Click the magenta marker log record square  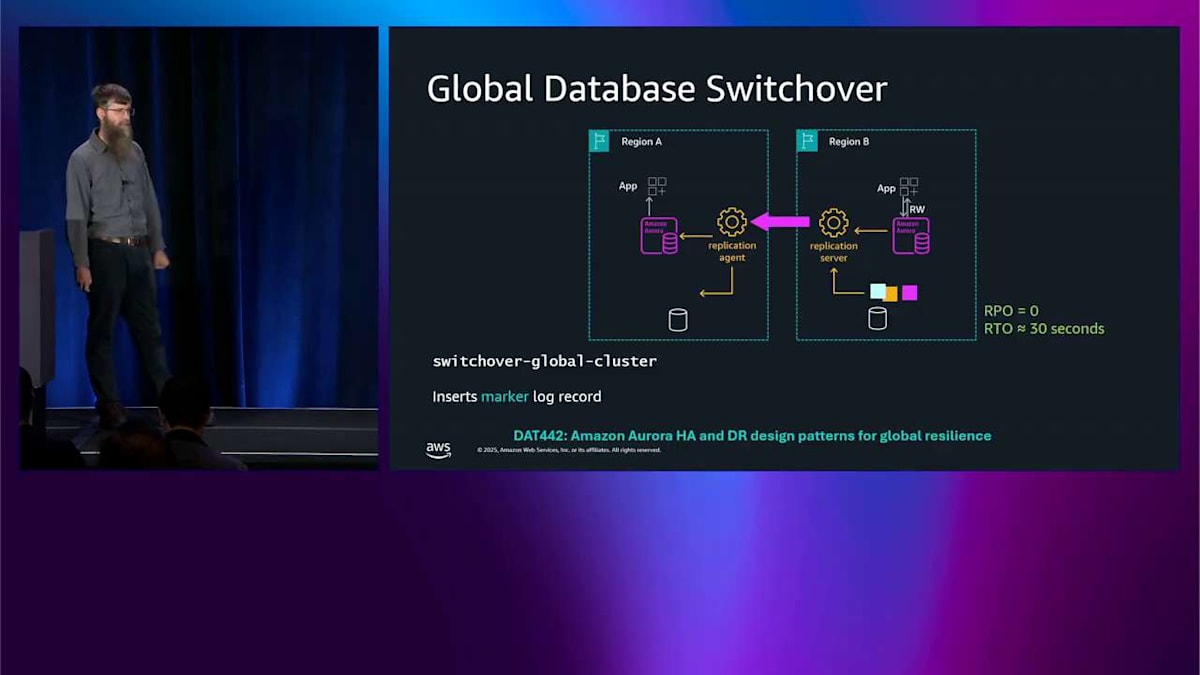pyautogui.click(x=909, y=292)
